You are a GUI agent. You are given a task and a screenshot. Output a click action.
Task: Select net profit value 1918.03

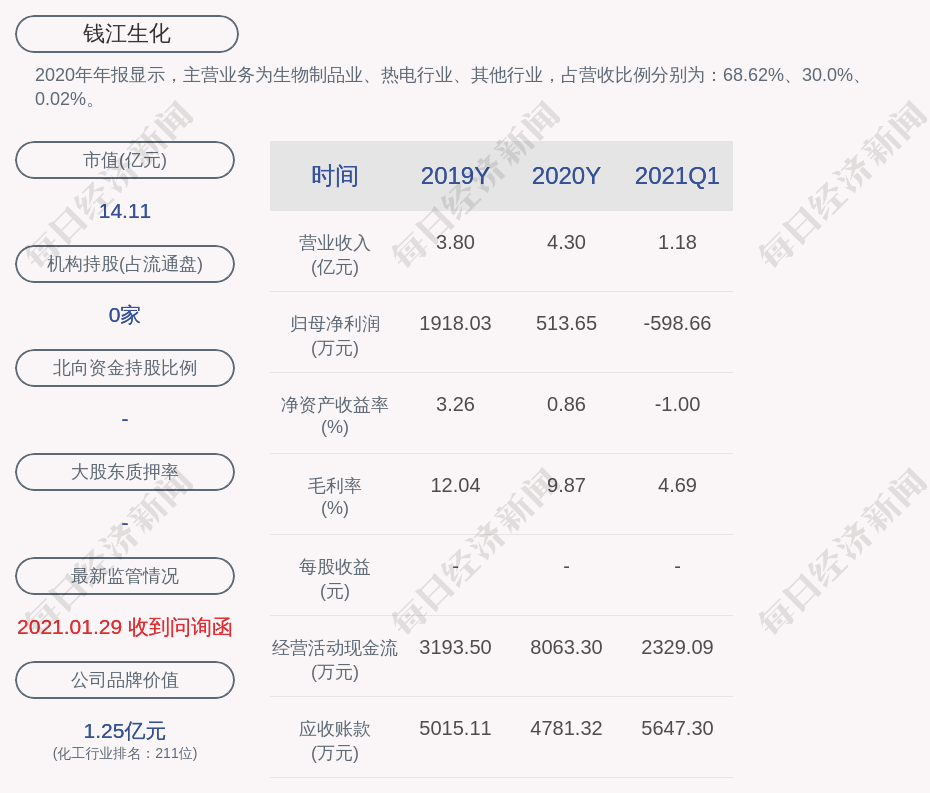click(456, 323)
